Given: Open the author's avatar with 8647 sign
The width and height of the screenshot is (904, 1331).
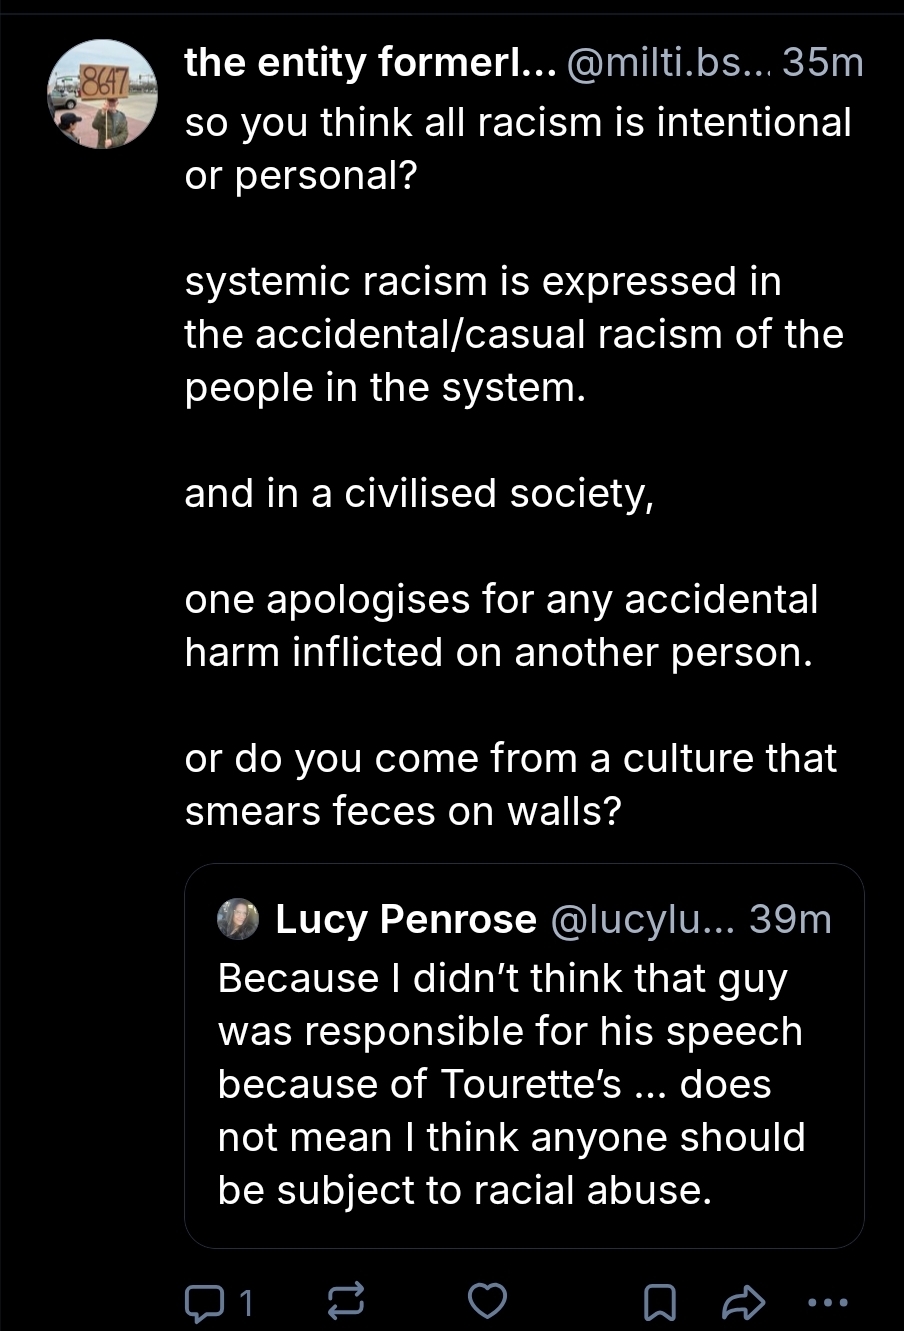Looking at the screenshot, I should (x=102, y=95).
